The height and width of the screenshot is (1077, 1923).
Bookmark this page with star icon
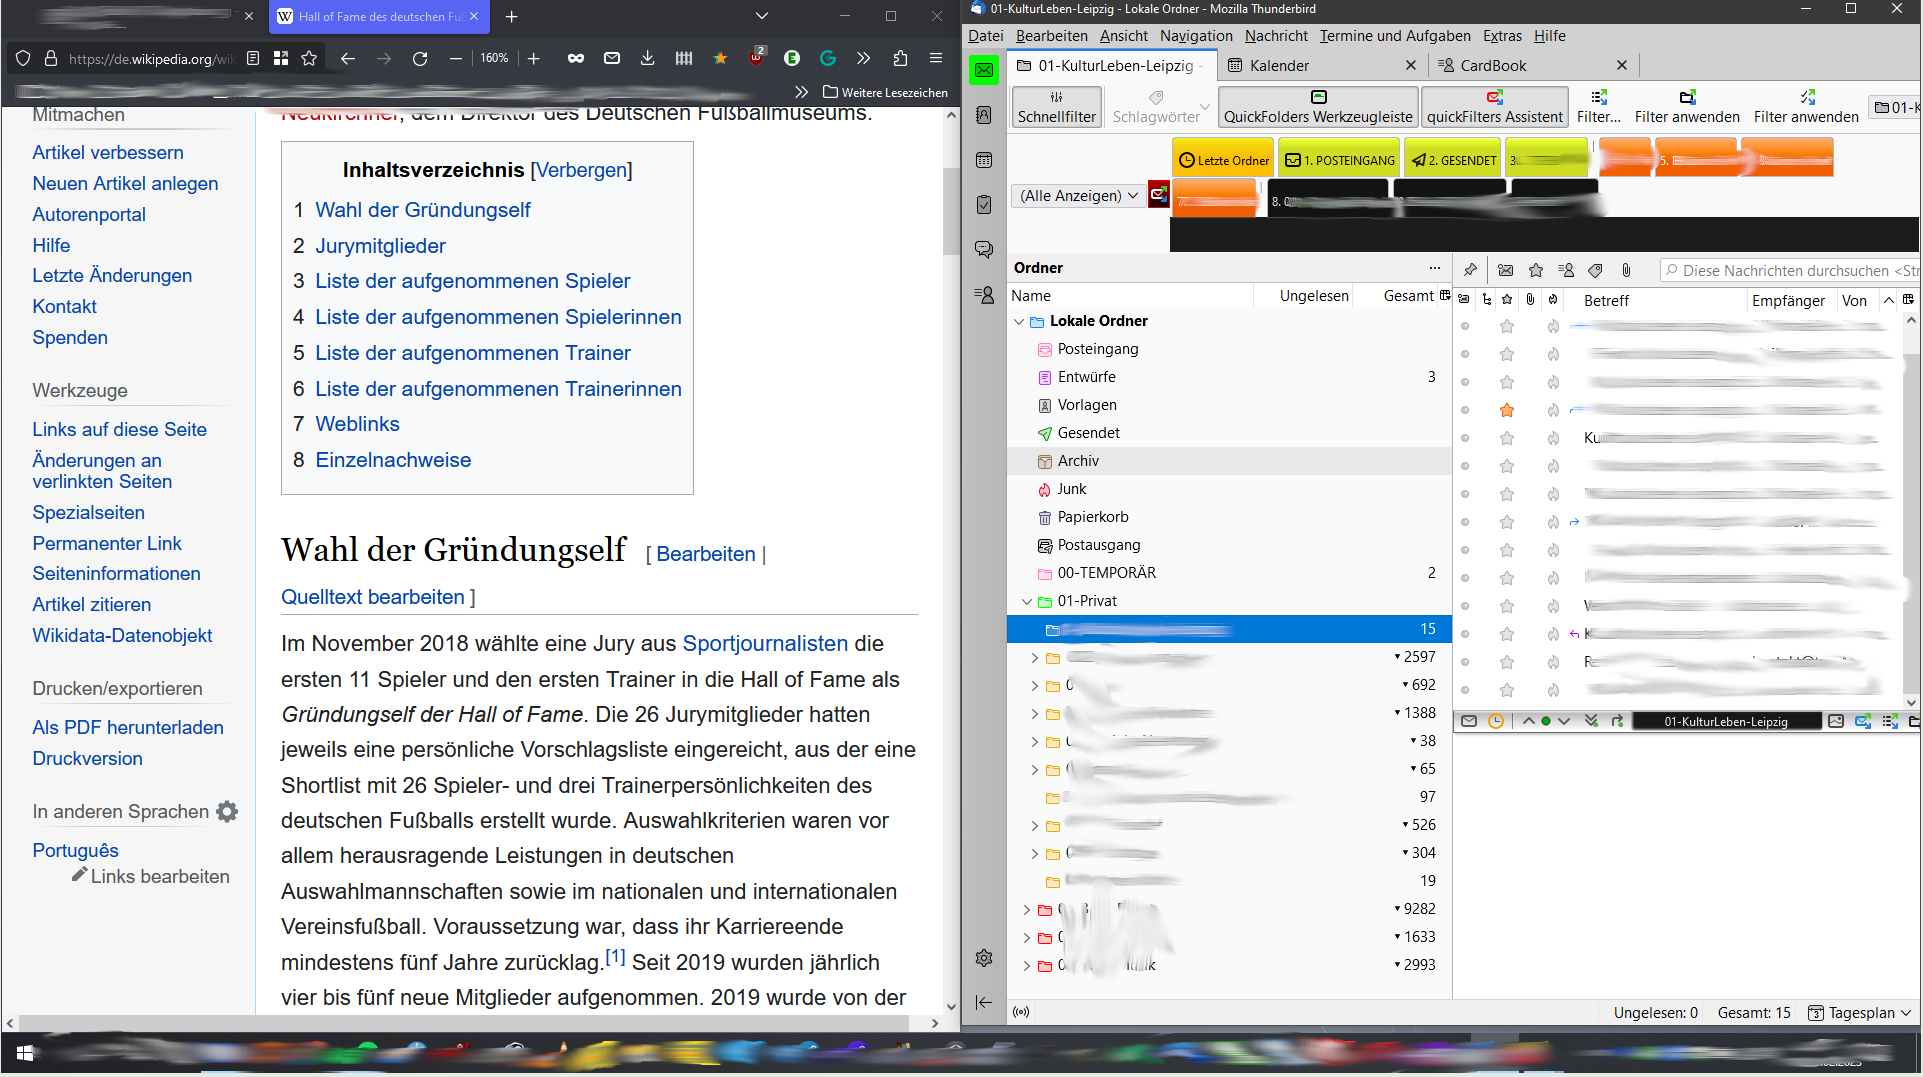(x=309, y=59)
